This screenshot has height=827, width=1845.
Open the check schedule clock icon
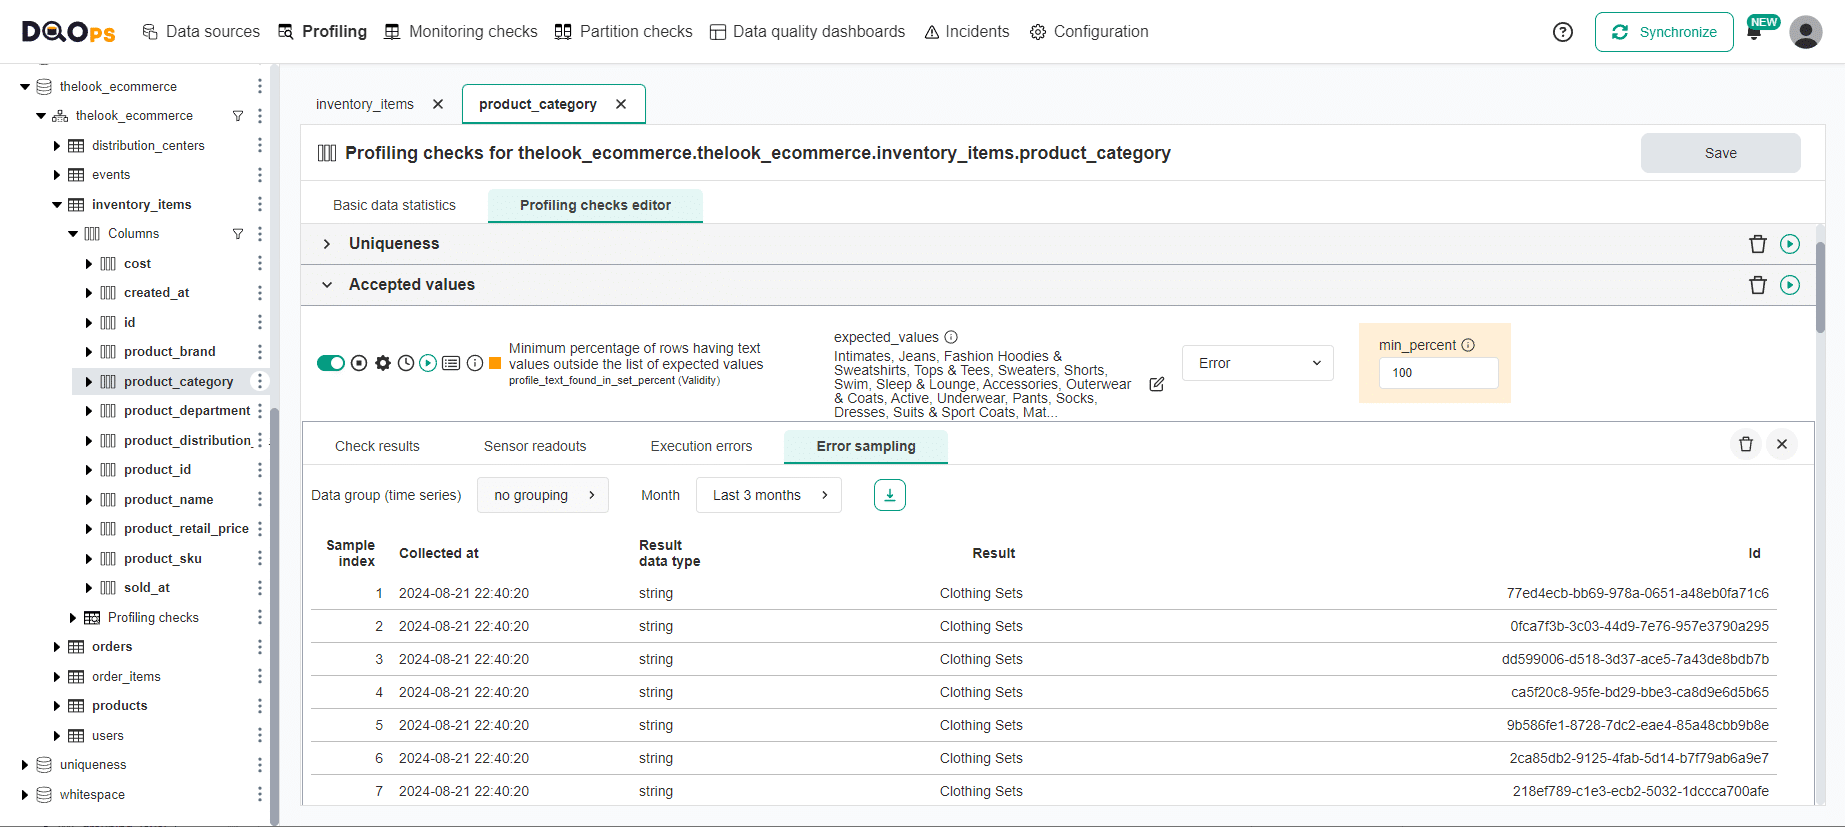(x=406, y=363)
